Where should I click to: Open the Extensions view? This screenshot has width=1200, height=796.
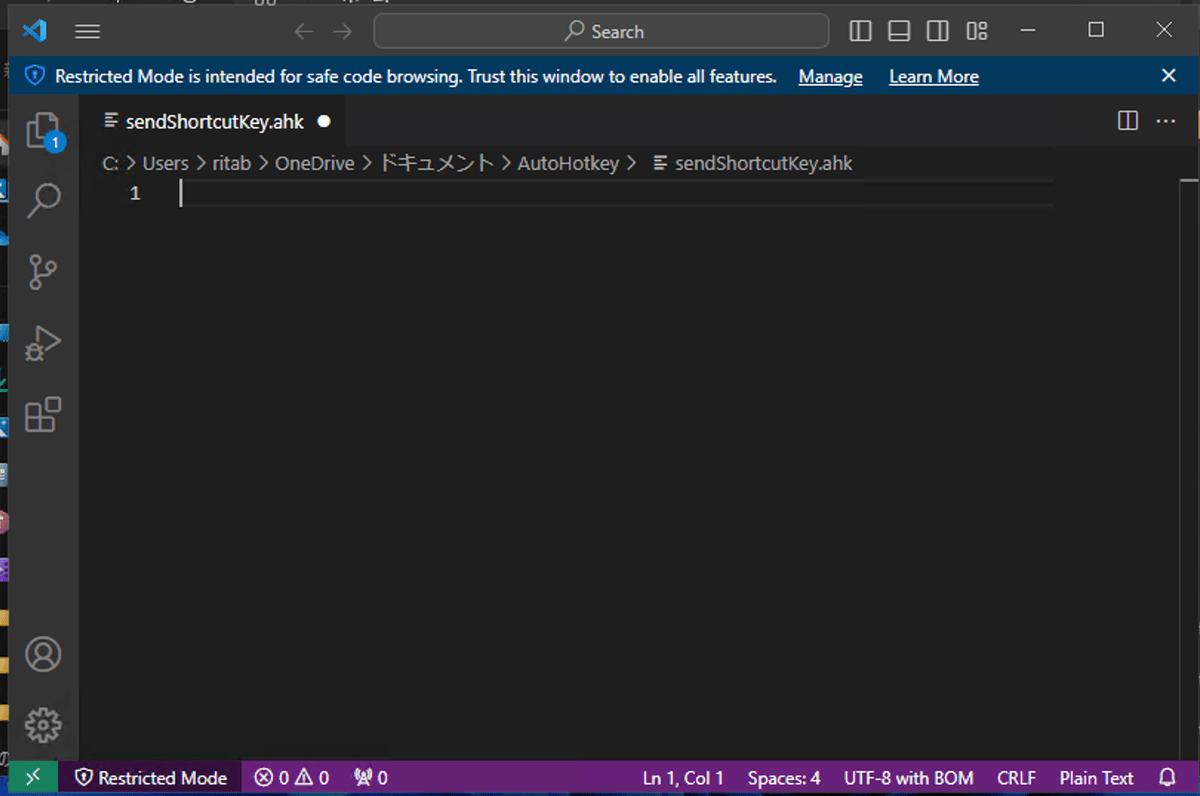43,414
